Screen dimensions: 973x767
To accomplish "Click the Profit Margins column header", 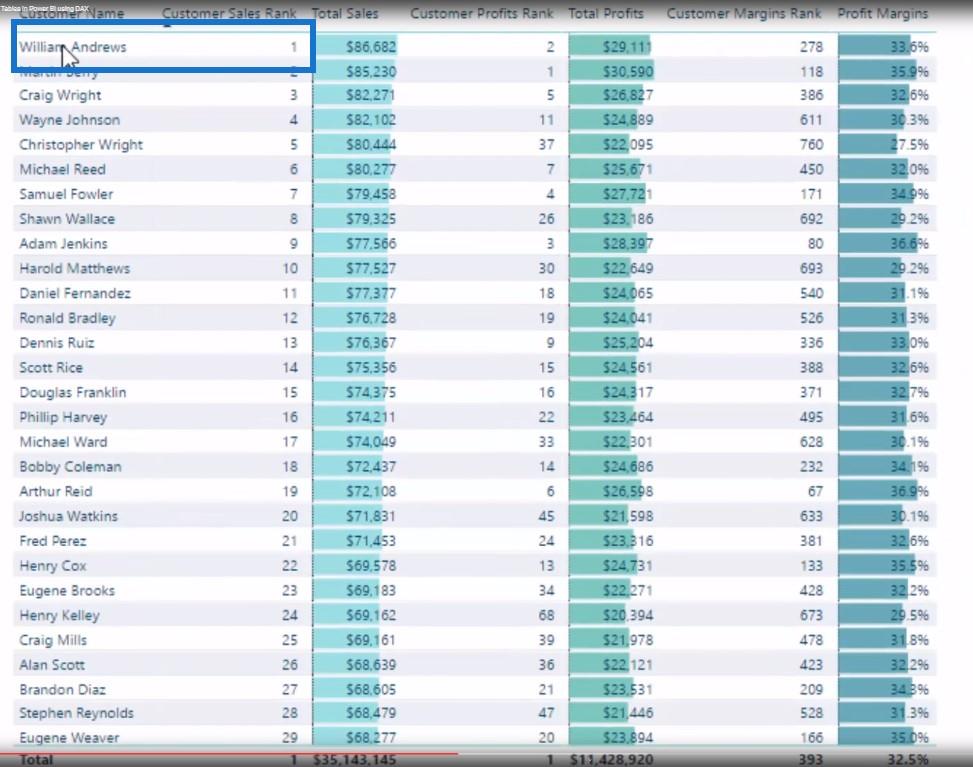I will coord(883,14).
